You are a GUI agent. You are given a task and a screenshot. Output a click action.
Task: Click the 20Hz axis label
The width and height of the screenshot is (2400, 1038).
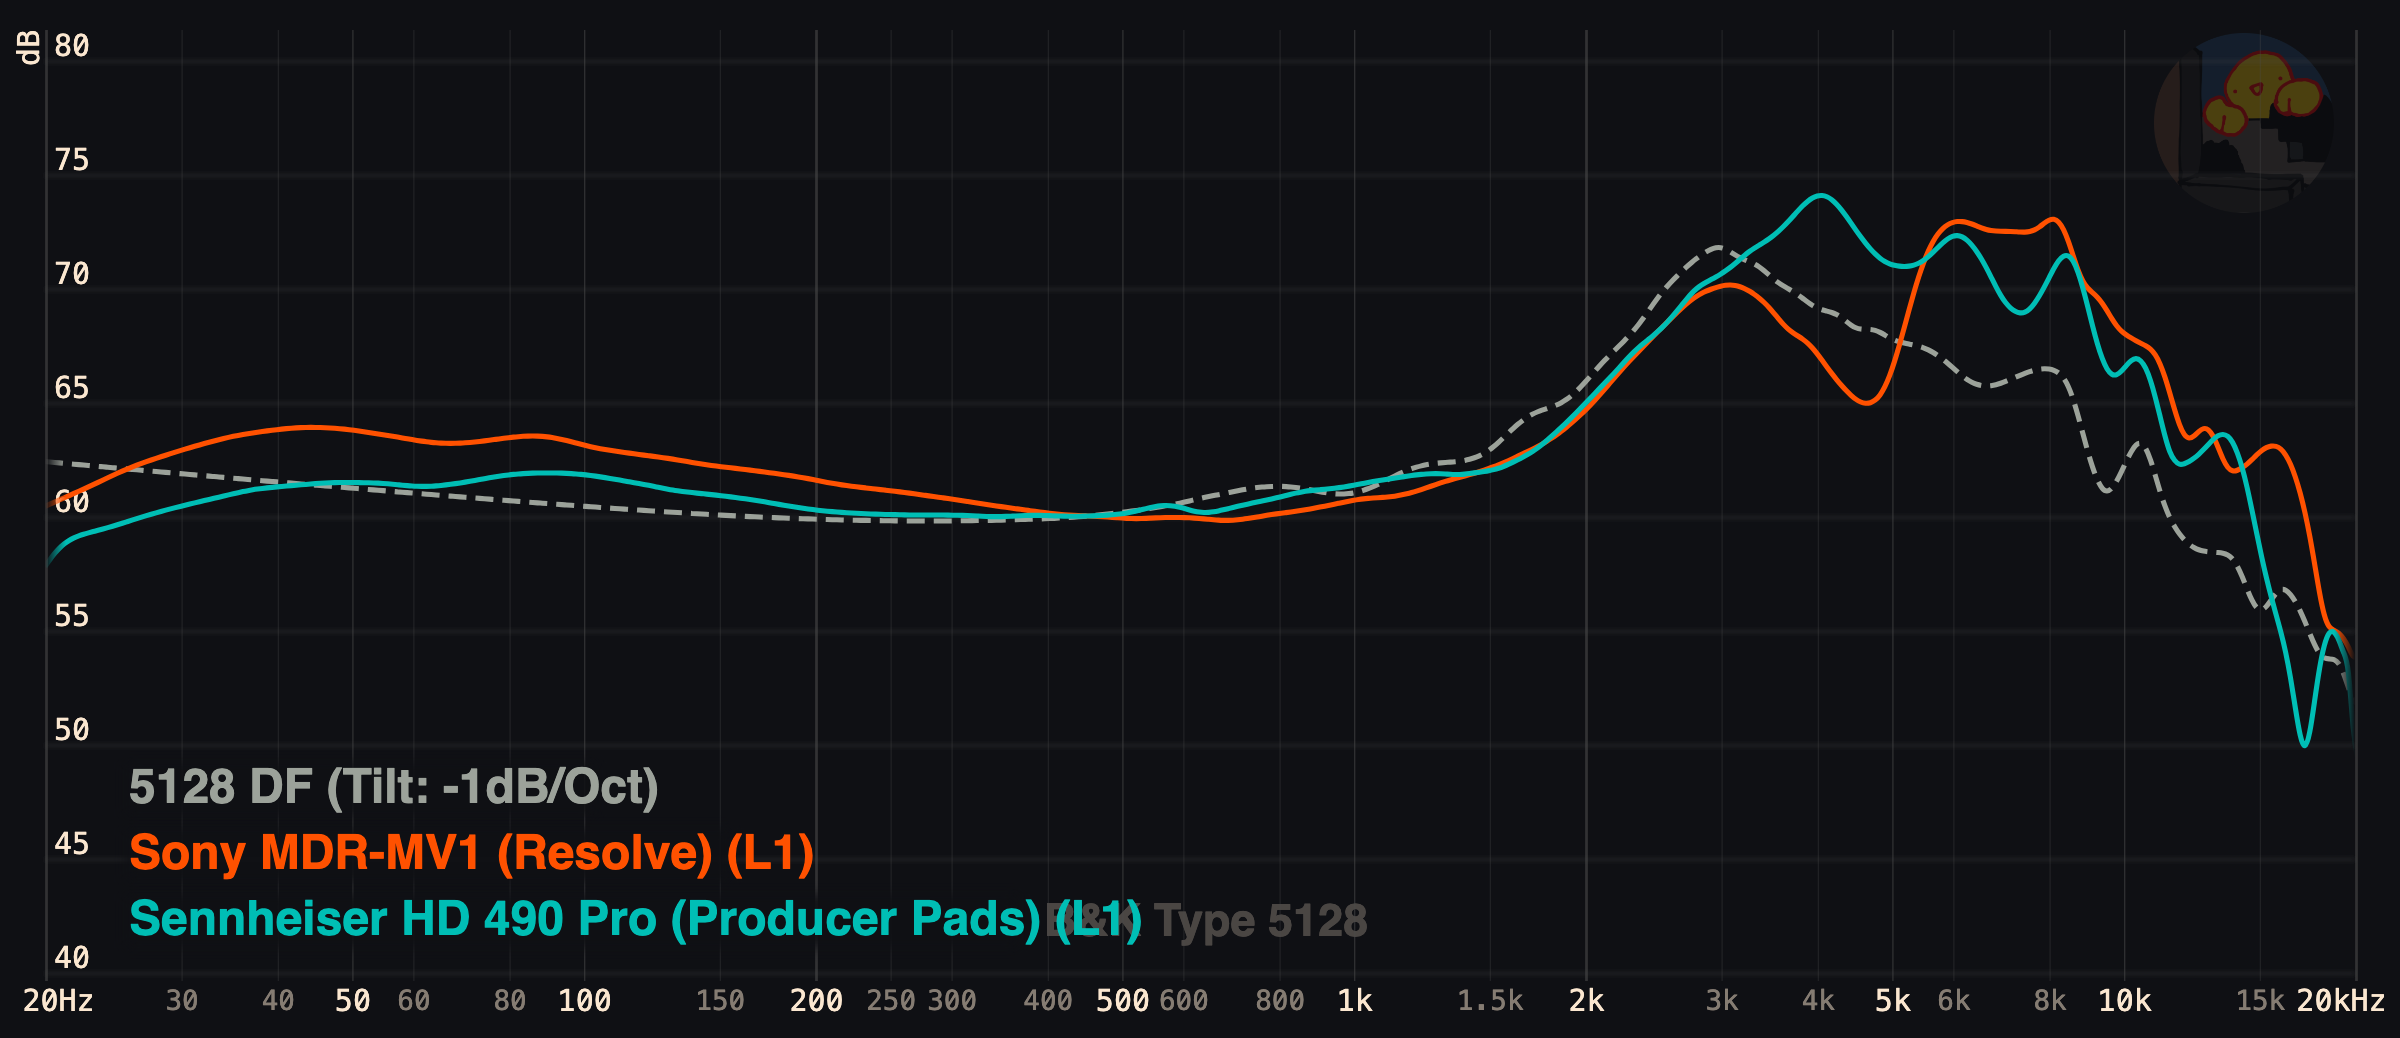coord(58,1001)
